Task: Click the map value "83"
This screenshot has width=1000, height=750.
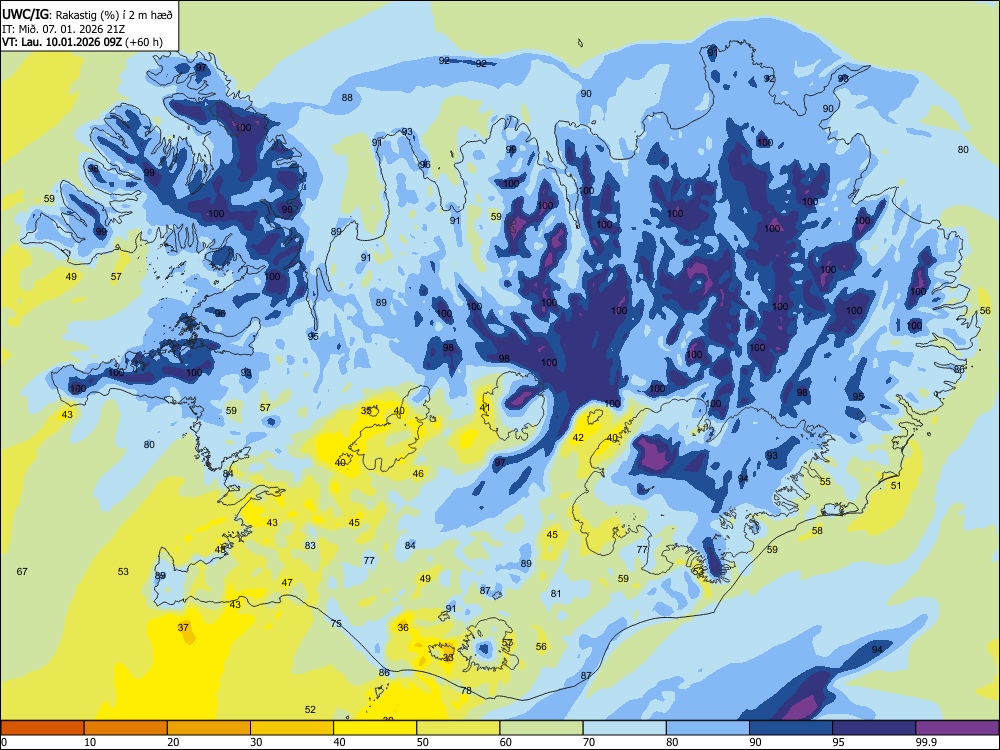Action: [310, 545]
